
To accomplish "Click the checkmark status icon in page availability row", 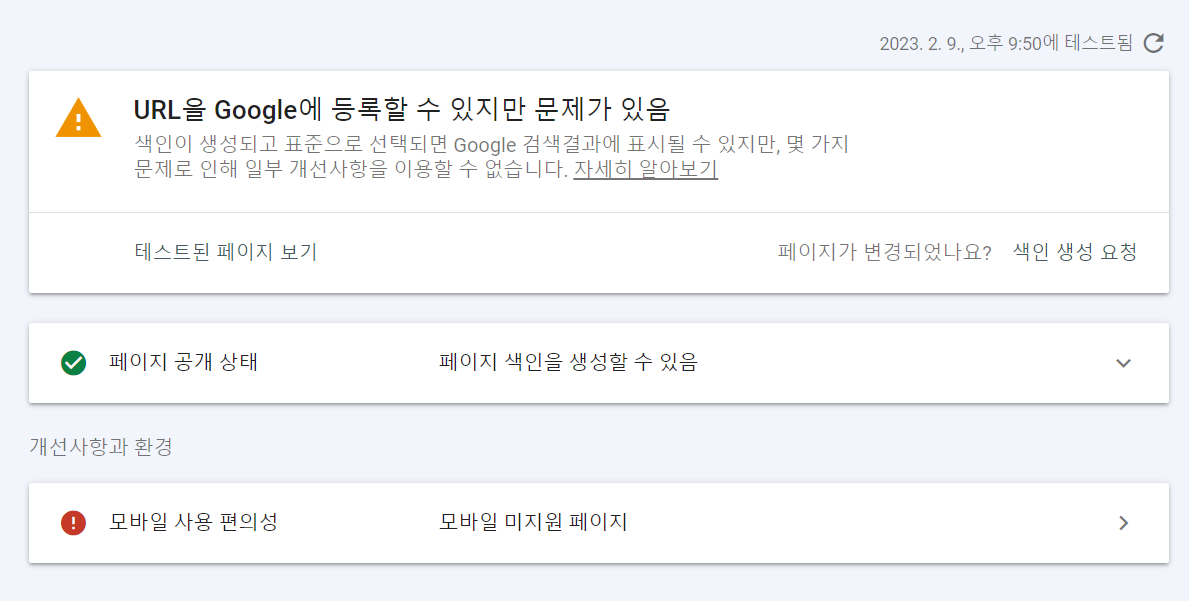I will point(72,363).
